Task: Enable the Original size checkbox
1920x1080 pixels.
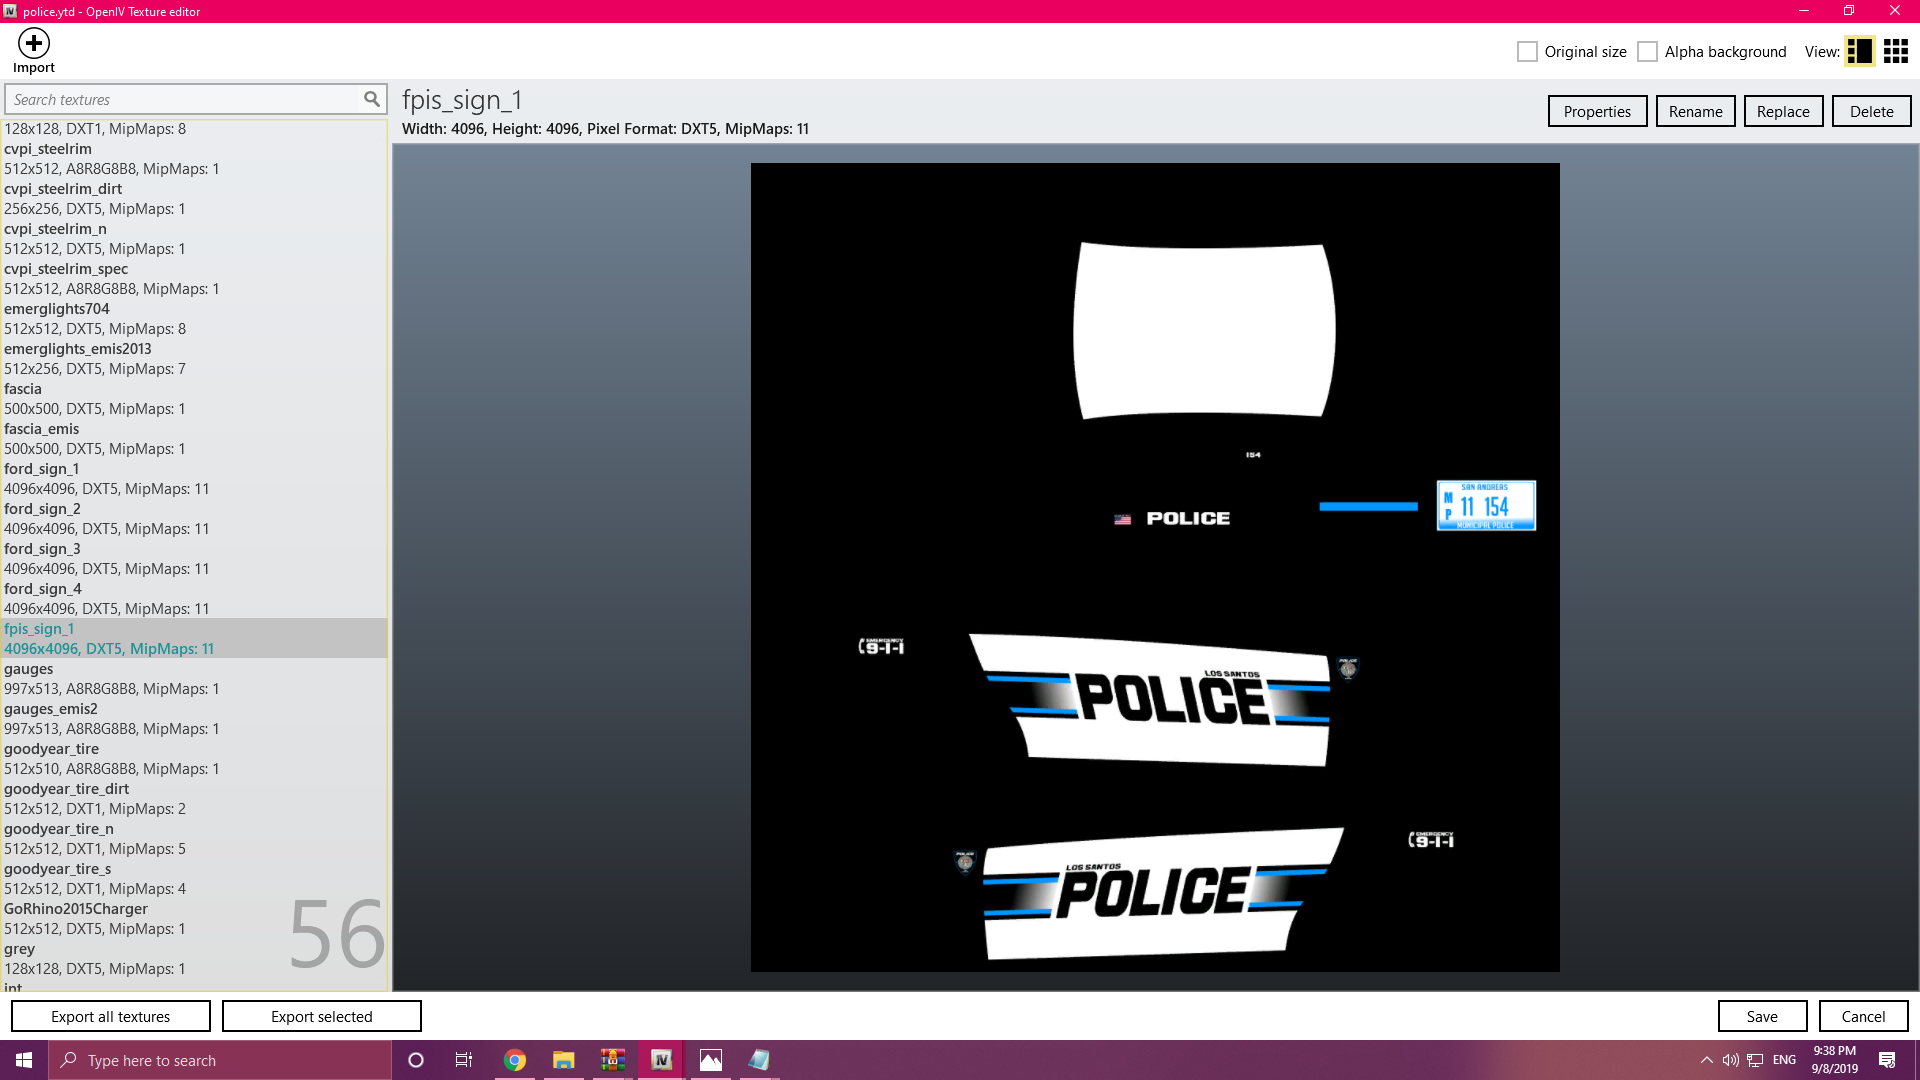Action: [1527, 52]
